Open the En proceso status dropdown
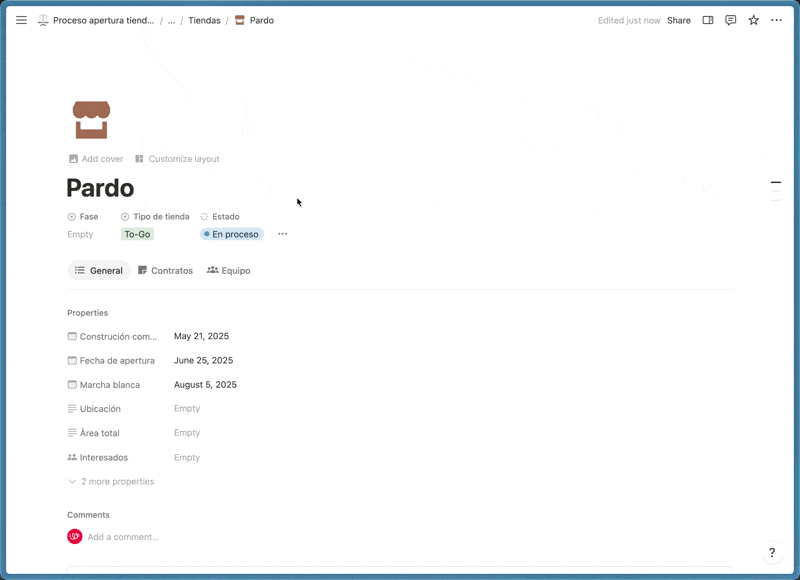The height and width of the screenshot is (580, 800). point(231,234)
